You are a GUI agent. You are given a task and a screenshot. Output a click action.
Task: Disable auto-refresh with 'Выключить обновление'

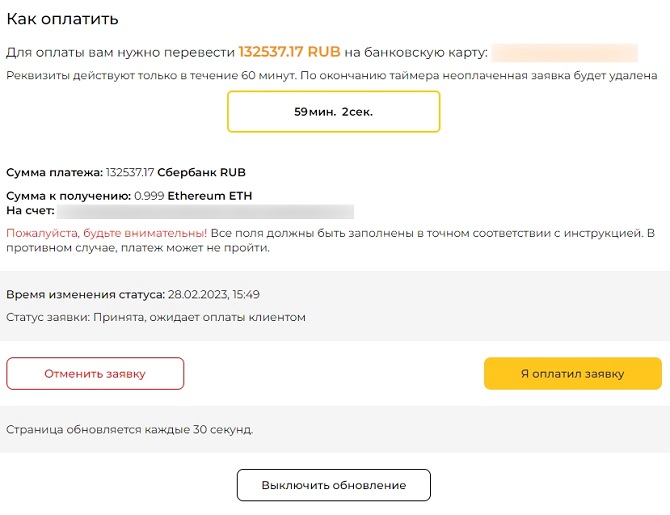[x=333, y=485]
